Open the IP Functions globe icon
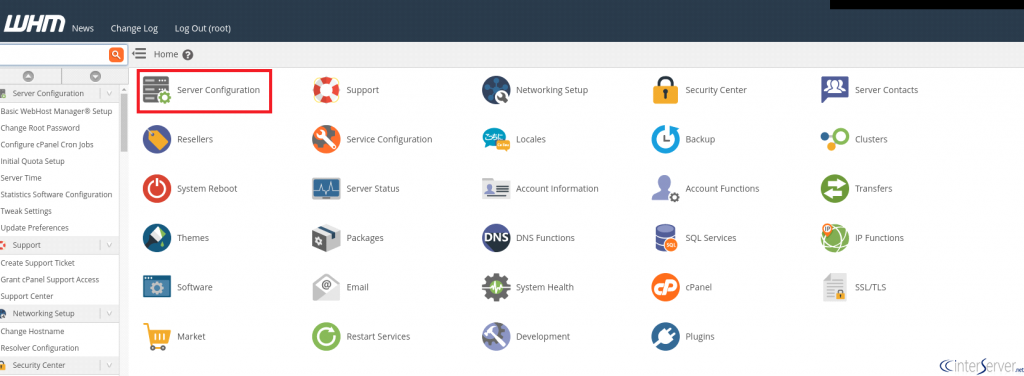The width and height of the screenshot is (1024, 376). point(835,238)
